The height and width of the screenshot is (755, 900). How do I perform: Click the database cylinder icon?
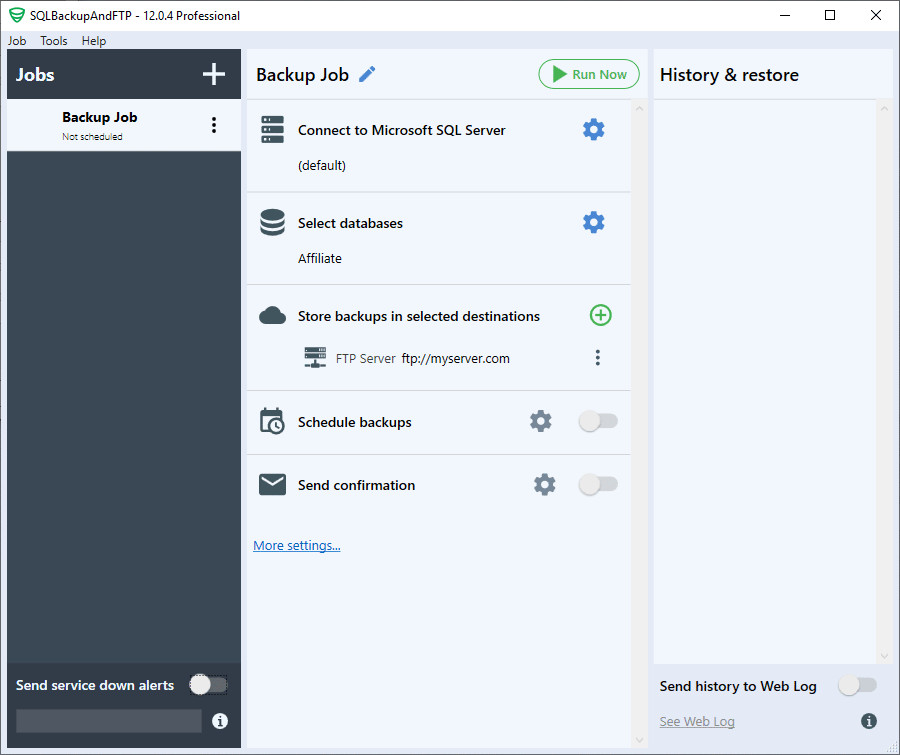pos(272,222)
